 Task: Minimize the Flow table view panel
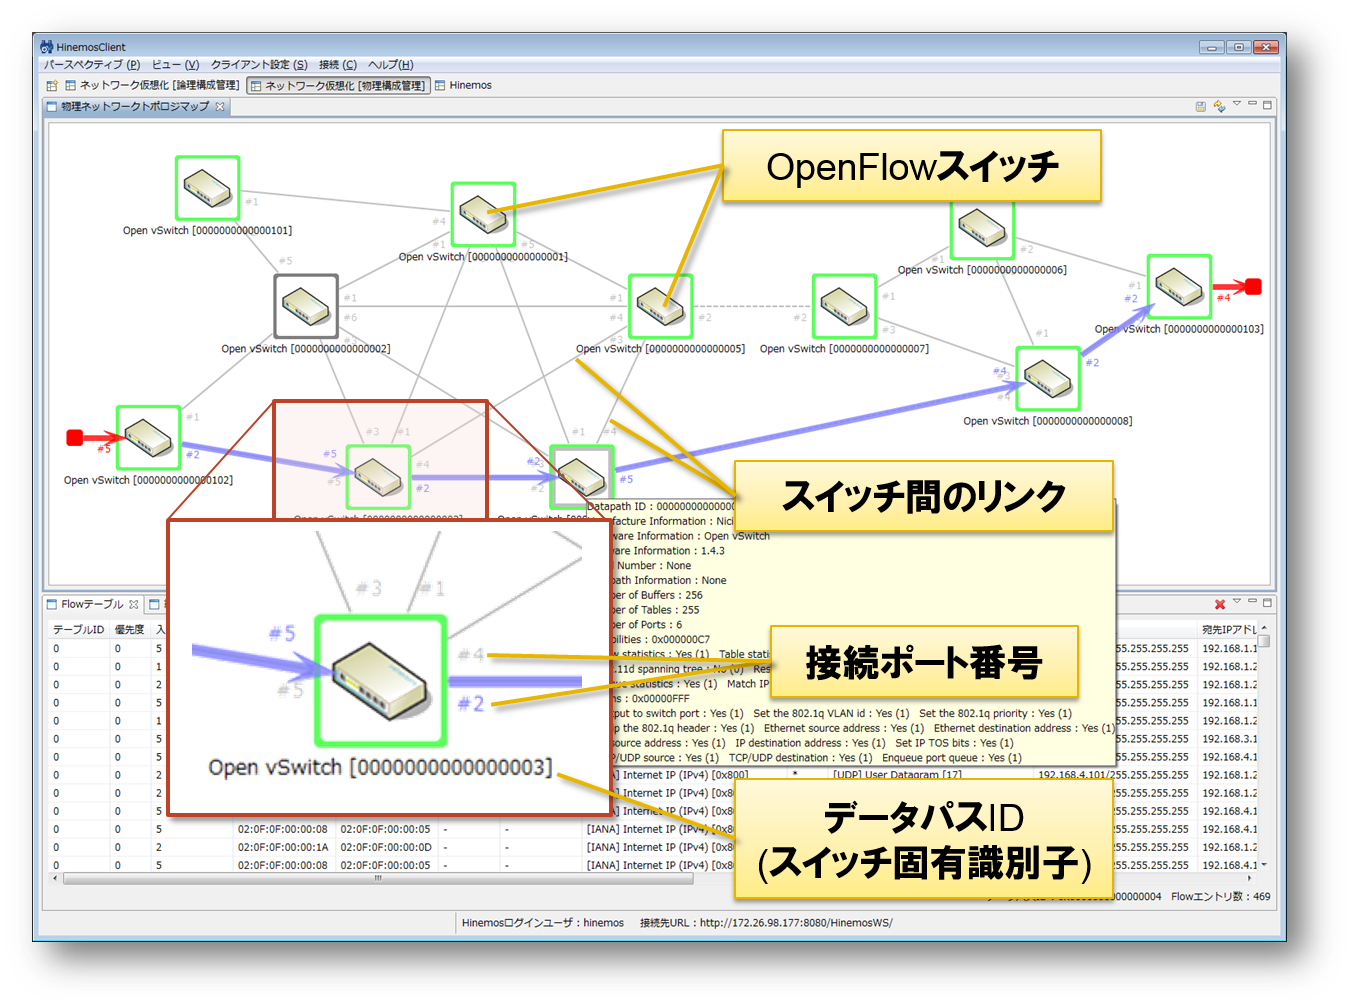[x=1252, y=601]
